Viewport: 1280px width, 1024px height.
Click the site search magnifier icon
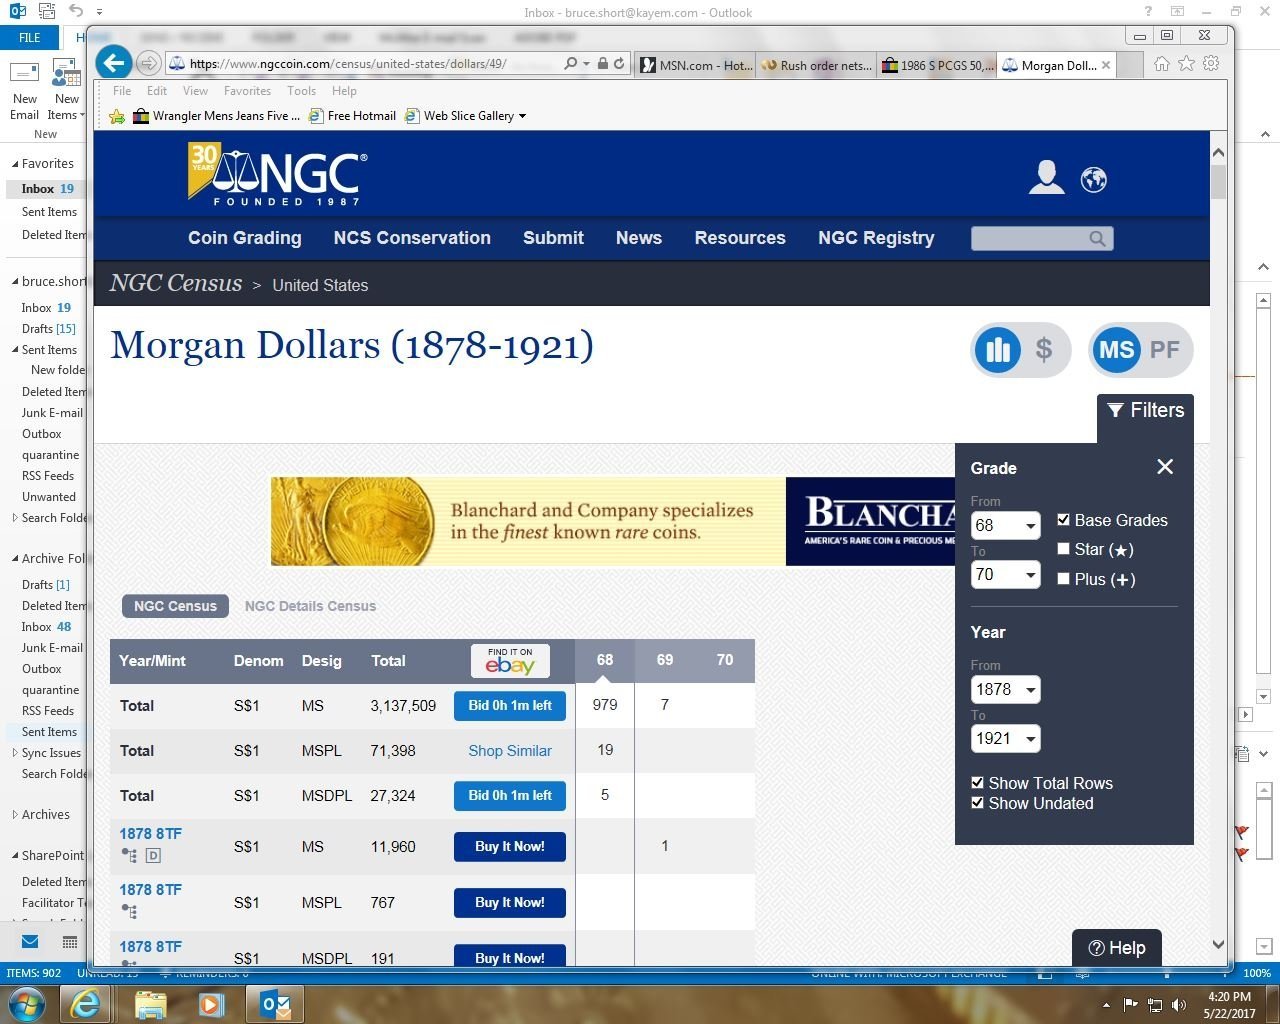pos(1097,238)
